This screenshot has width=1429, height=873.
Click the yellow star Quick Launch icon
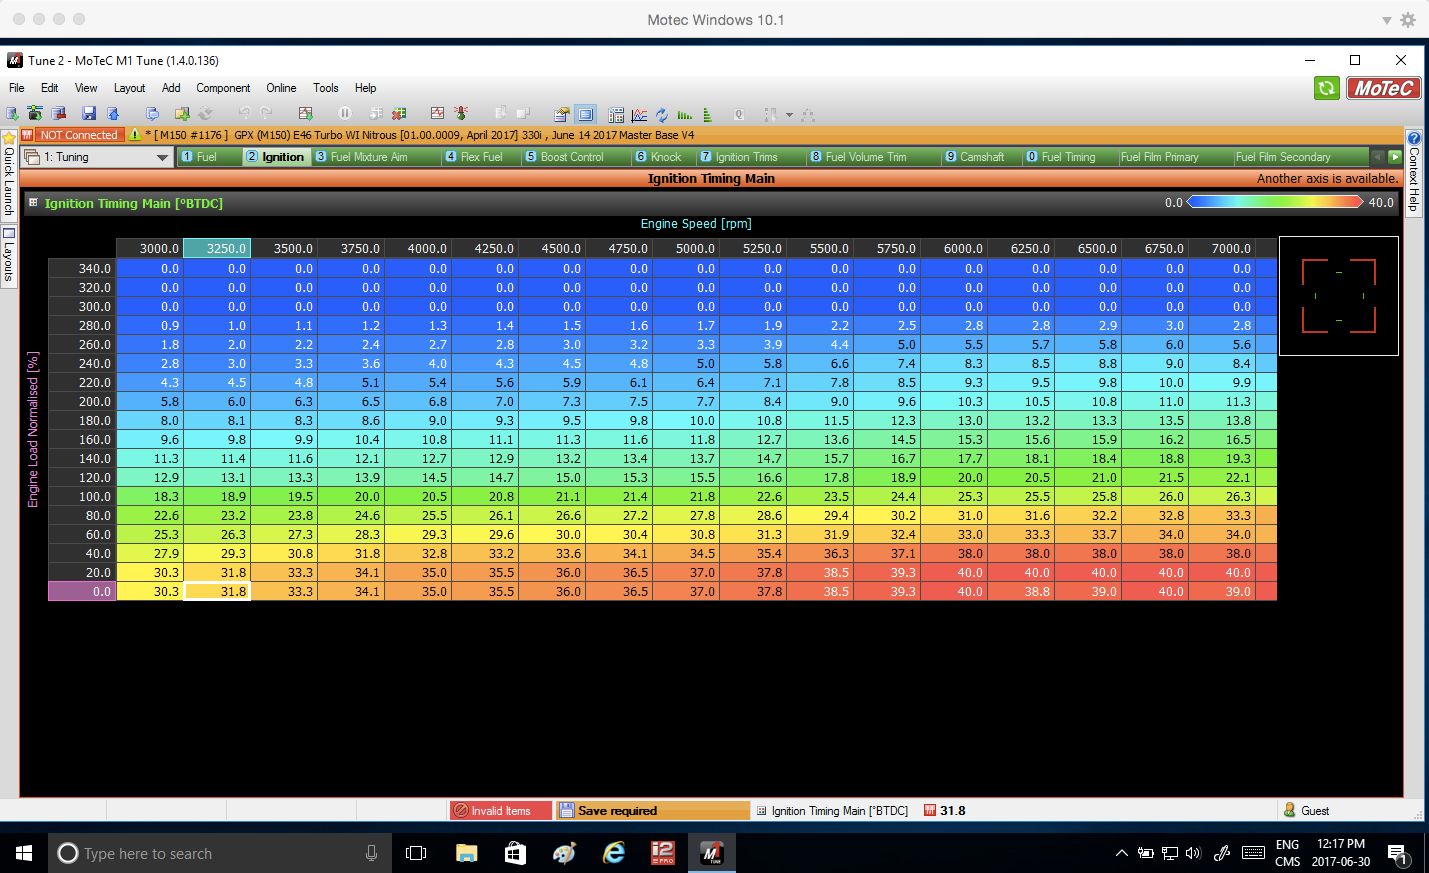pos(9,137)
